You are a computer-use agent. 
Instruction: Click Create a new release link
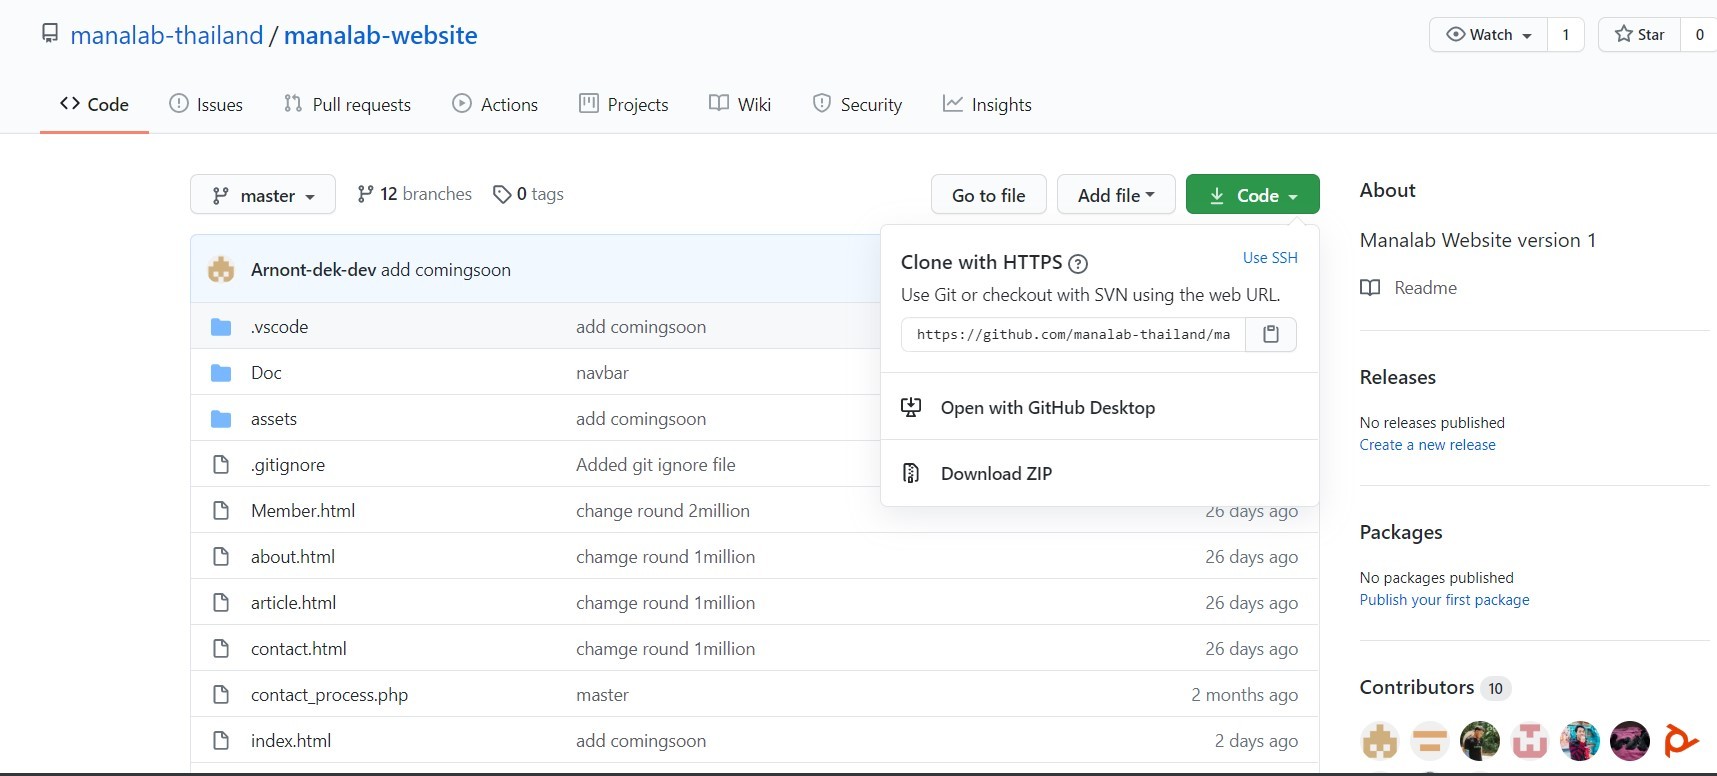(x=1427, y=445)
